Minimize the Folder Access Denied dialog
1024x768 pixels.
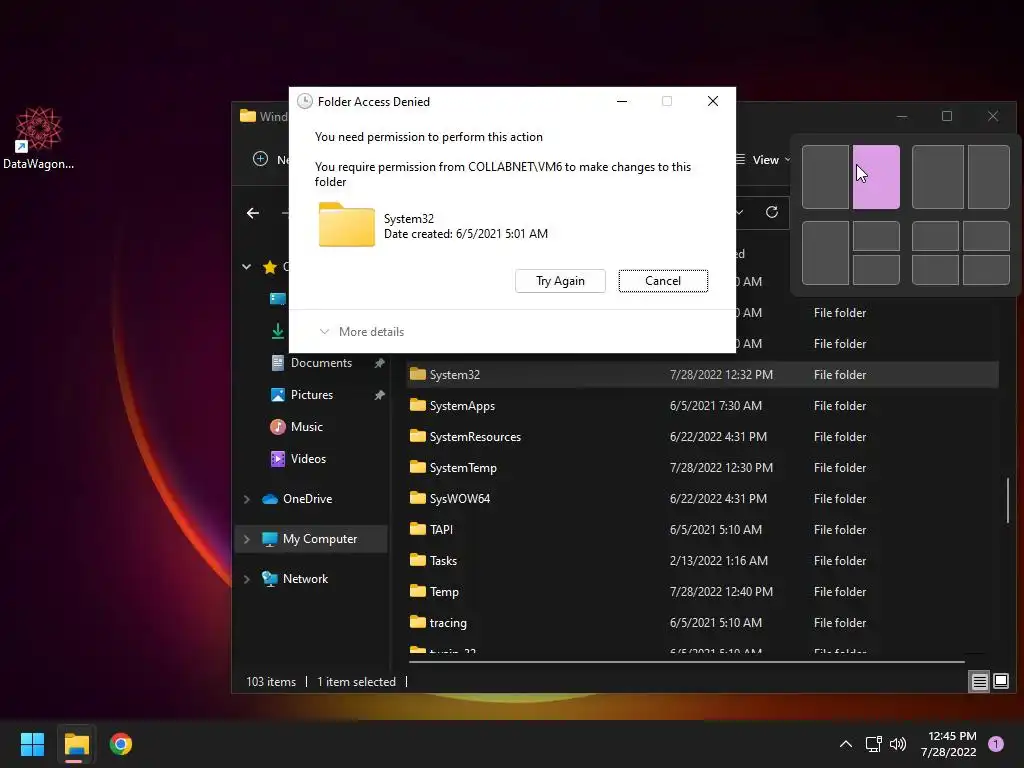tap(622, 101)
